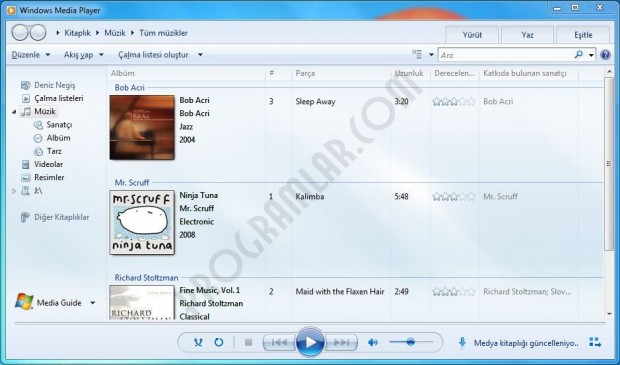Open the Düzenle menu
This screenshot has width=620, height=365.
[31, 55]
